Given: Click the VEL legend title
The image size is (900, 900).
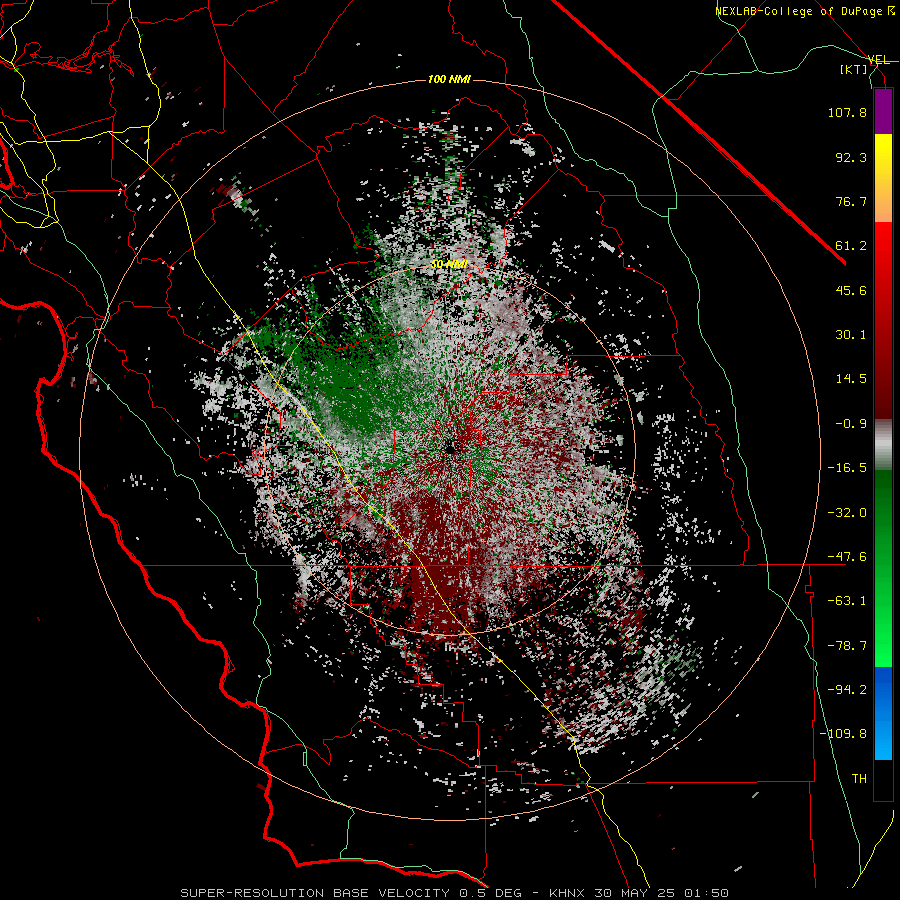Looking at the screenshot, I should point(878,60).
